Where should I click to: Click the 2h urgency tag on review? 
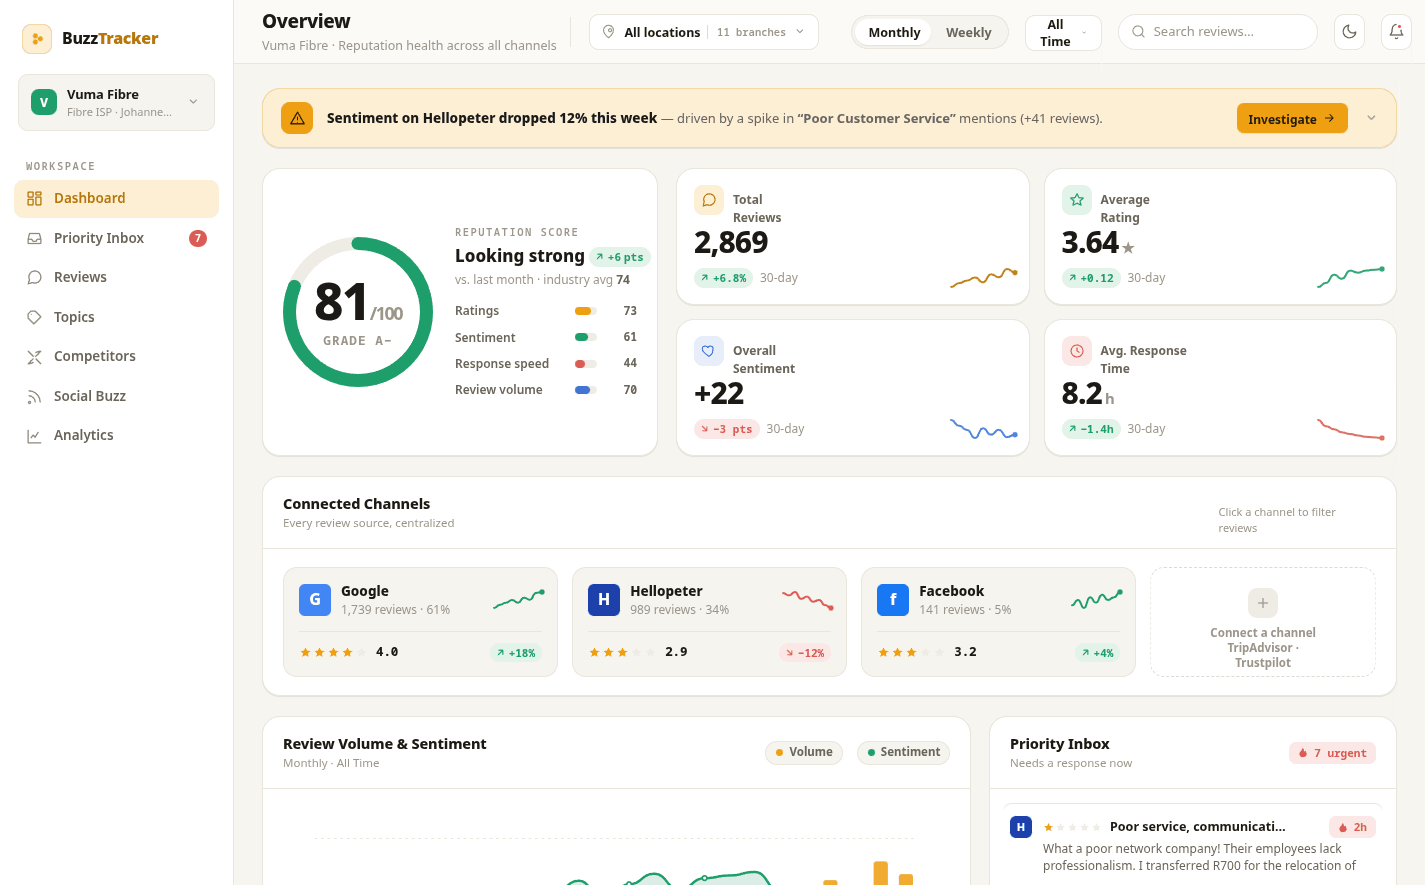(1353, 827)
